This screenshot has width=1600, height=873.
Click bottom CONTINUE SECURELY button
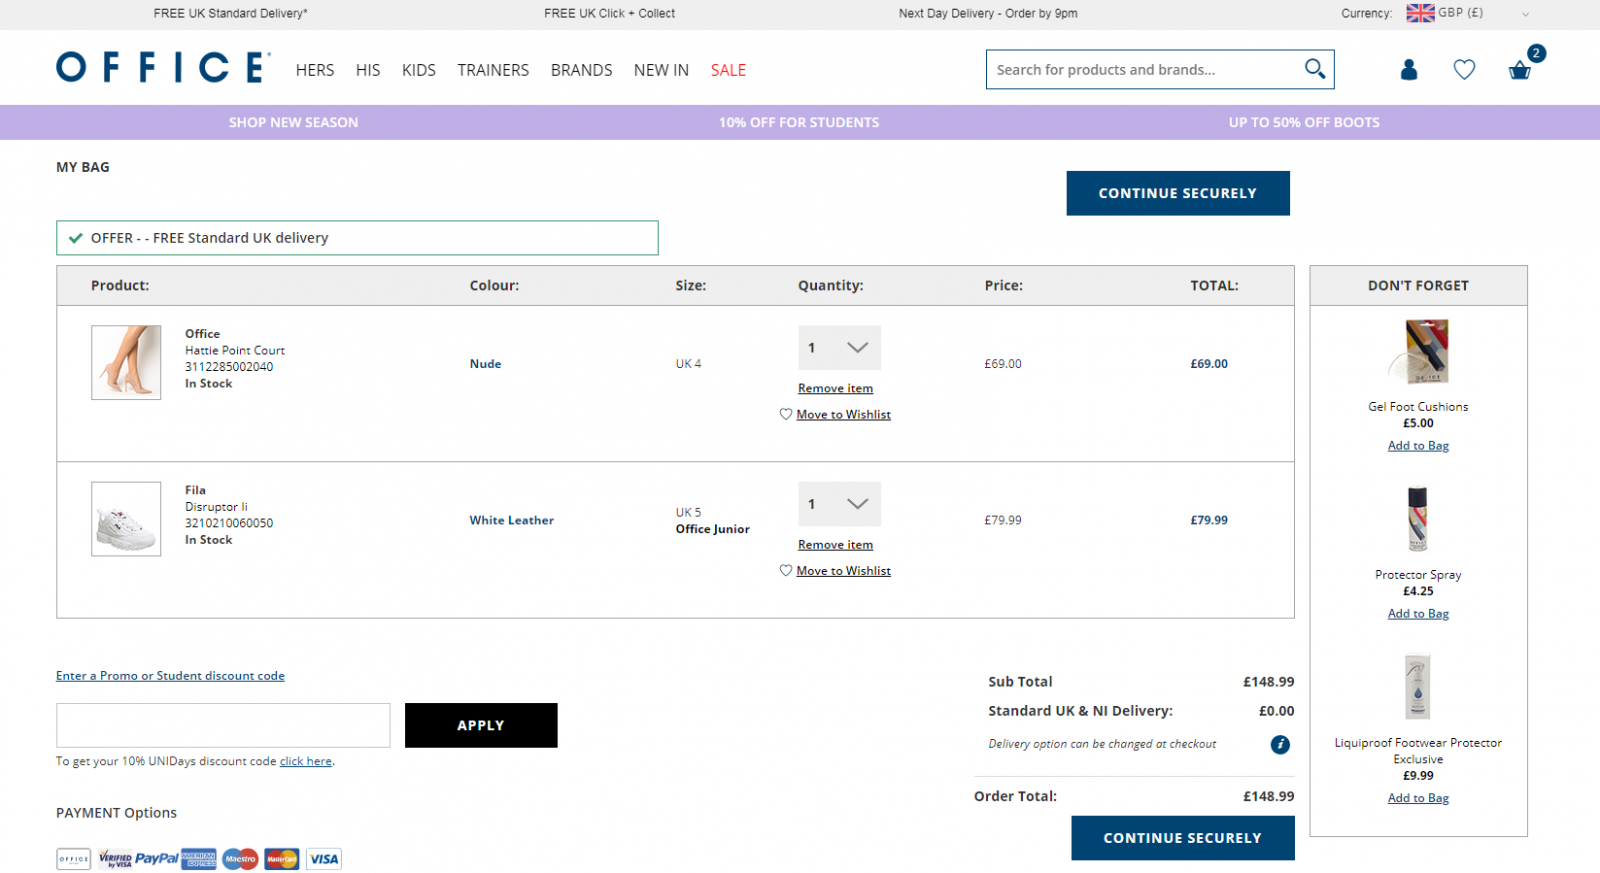(1183, 838)
